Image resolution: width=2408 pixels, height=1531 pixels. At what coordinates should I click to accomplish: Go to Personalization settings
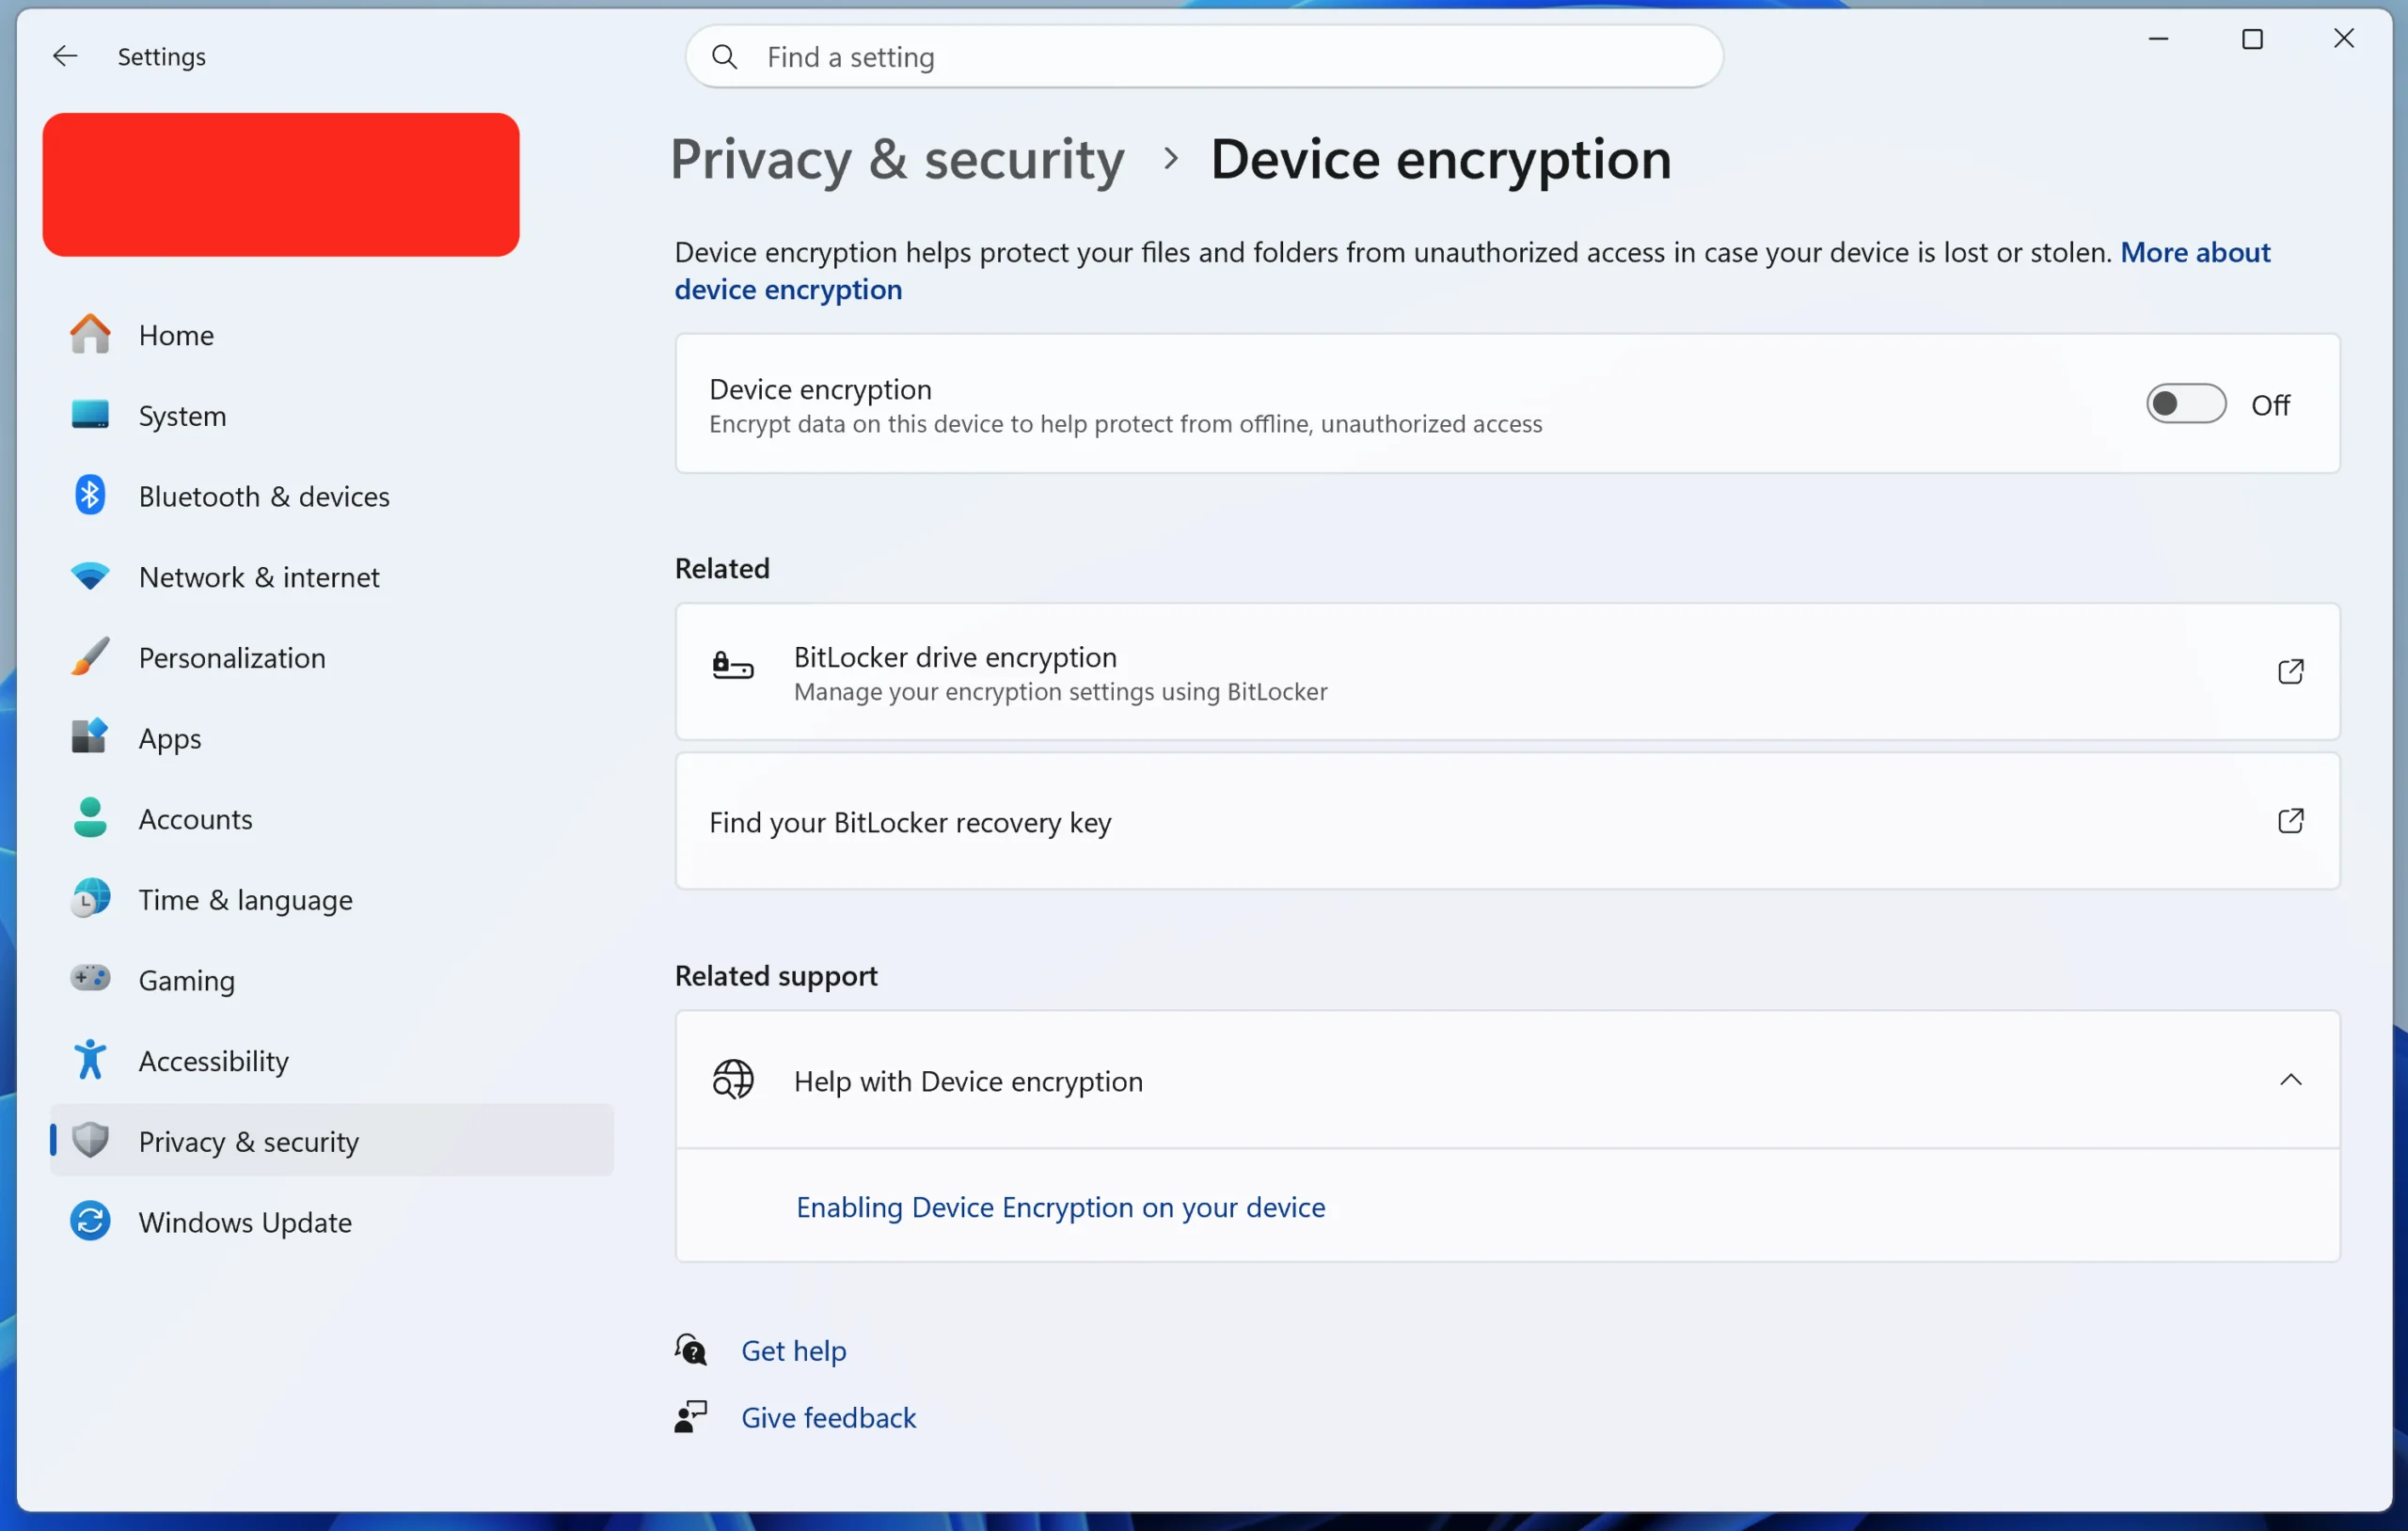(x=332, y=657)
